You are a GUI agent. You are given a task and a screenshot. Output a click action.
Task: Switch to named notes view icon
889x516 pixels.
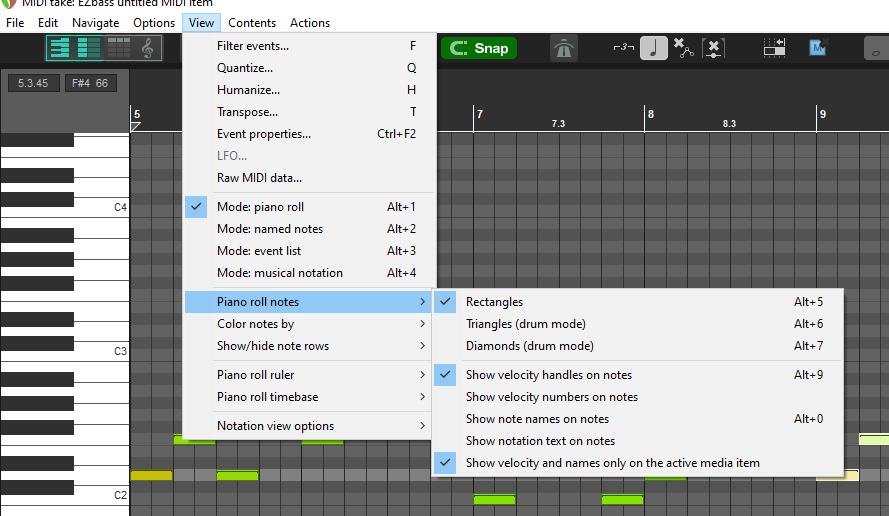pos(89,48)
